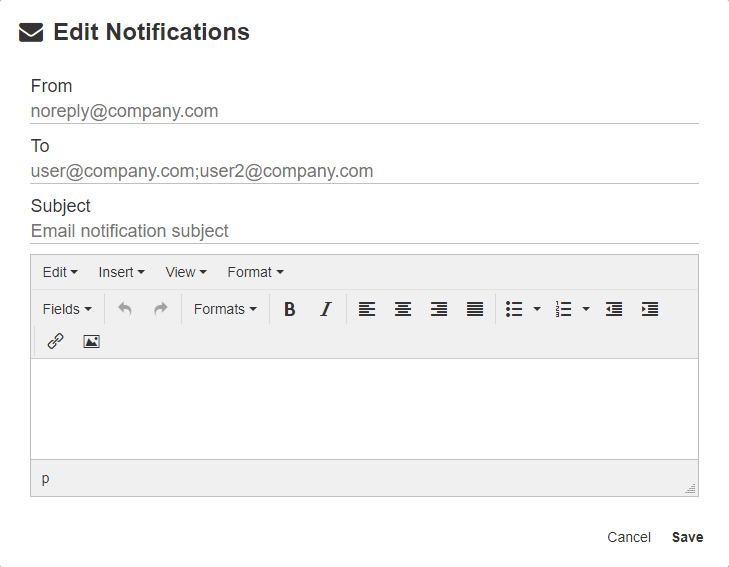Increase indent of the paragraph

[650, 310]
